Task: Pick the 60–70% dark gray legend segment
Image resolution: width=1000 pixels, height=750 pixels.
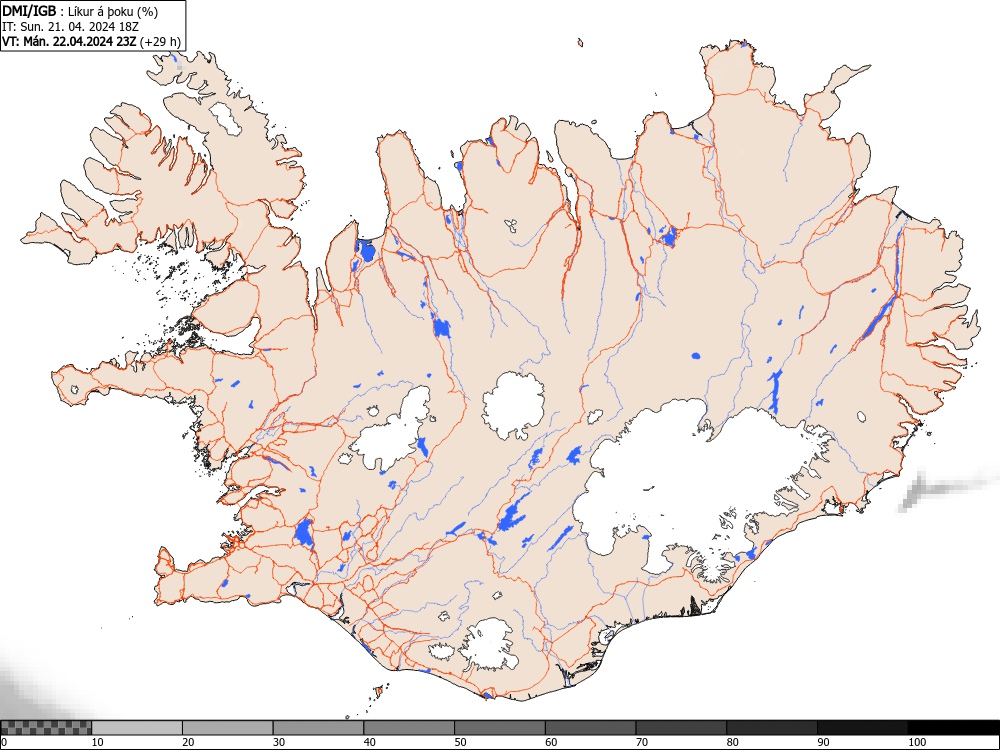Action: (x=591, y=728)
